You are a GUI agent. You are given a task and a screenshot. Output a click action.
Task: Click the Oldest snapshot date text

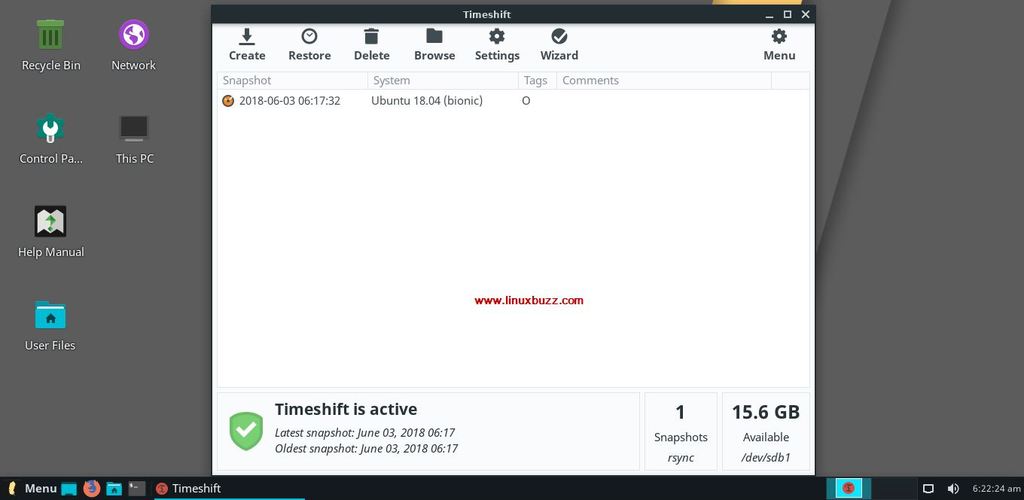tap(366, 448)
